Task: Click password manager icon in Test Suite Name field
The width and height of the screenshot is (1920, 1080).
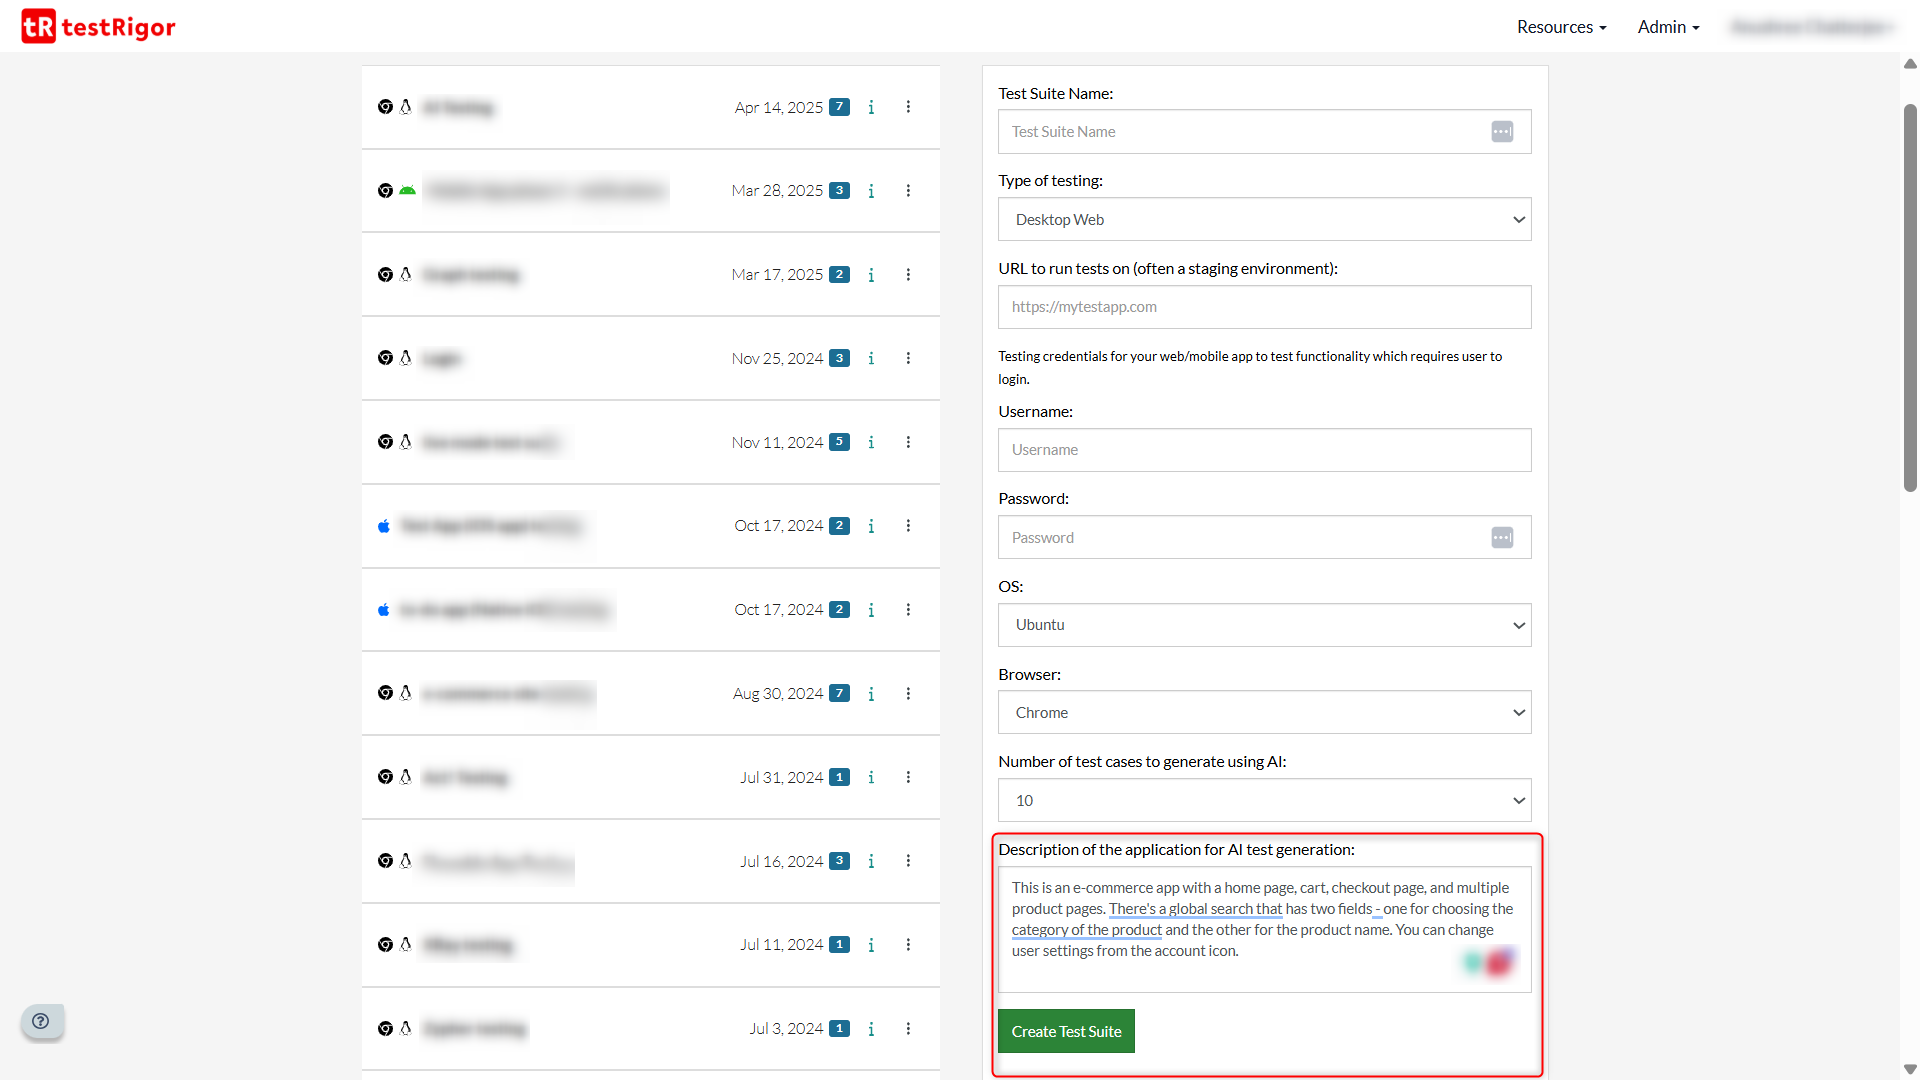Action: pos(1501,132)
